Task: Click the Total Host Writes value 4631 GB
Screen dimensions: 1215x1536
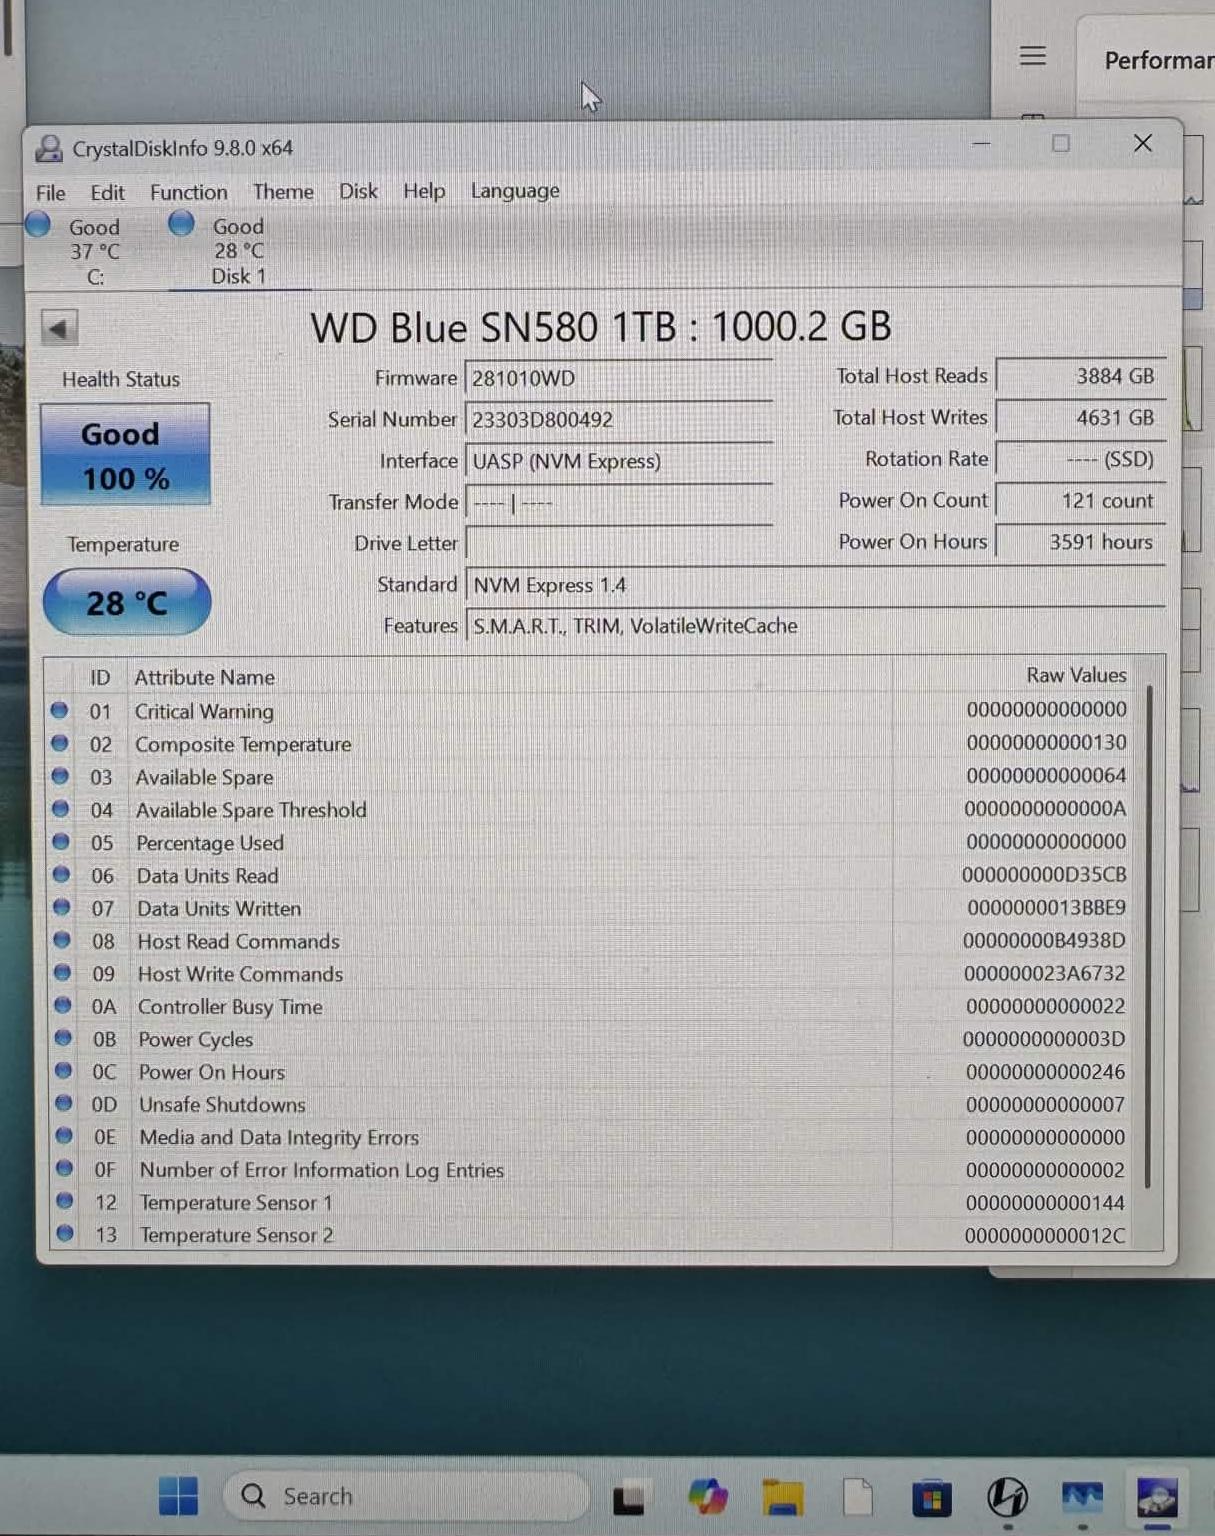Action: point(1081,418)
